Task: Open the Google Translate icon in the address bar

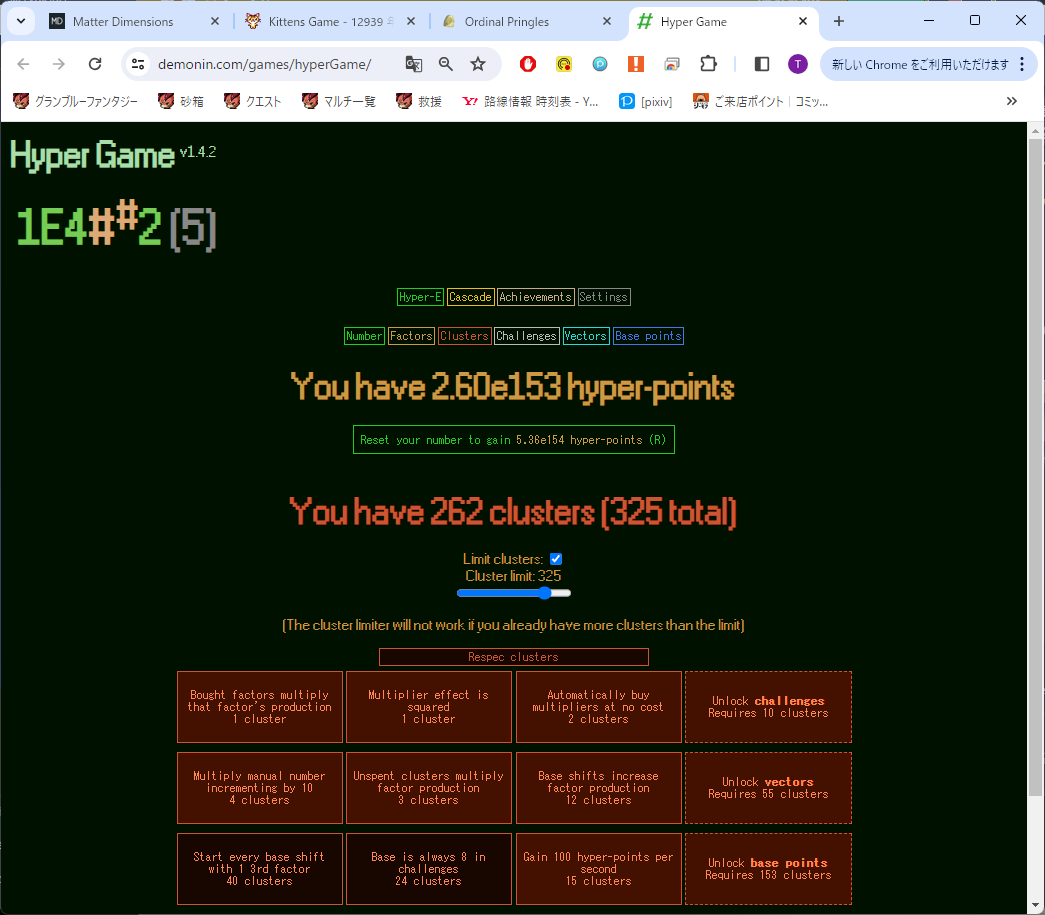Action: 413,62
